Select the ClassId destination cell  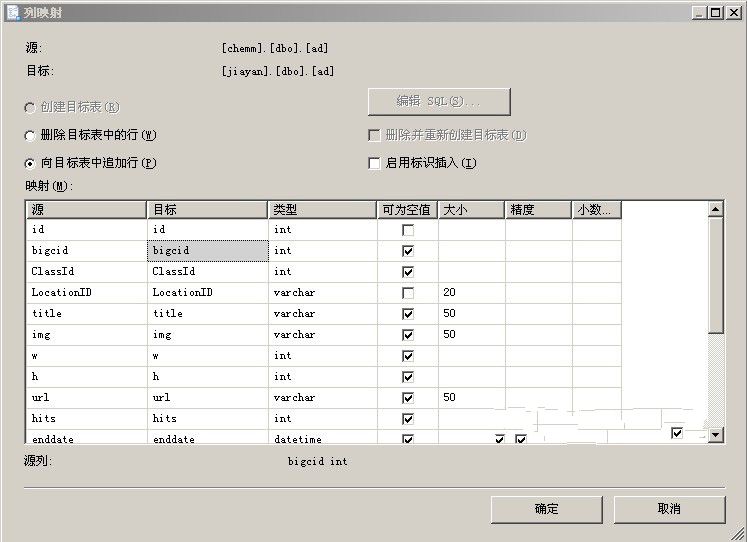(207, 272)
